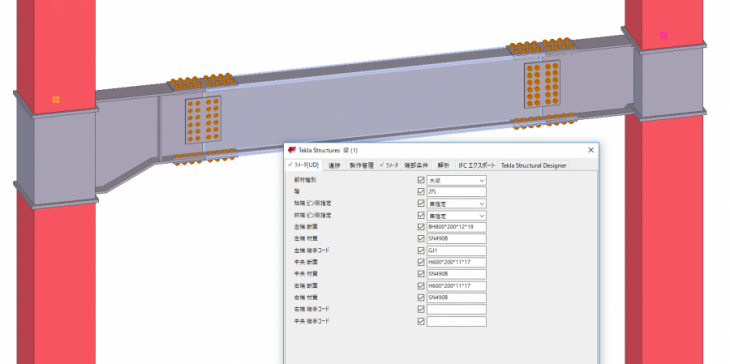The image size is (730, 364).
Task: Toggle checkbox beside the 大梁 dropdown
Action: point(421,180)
